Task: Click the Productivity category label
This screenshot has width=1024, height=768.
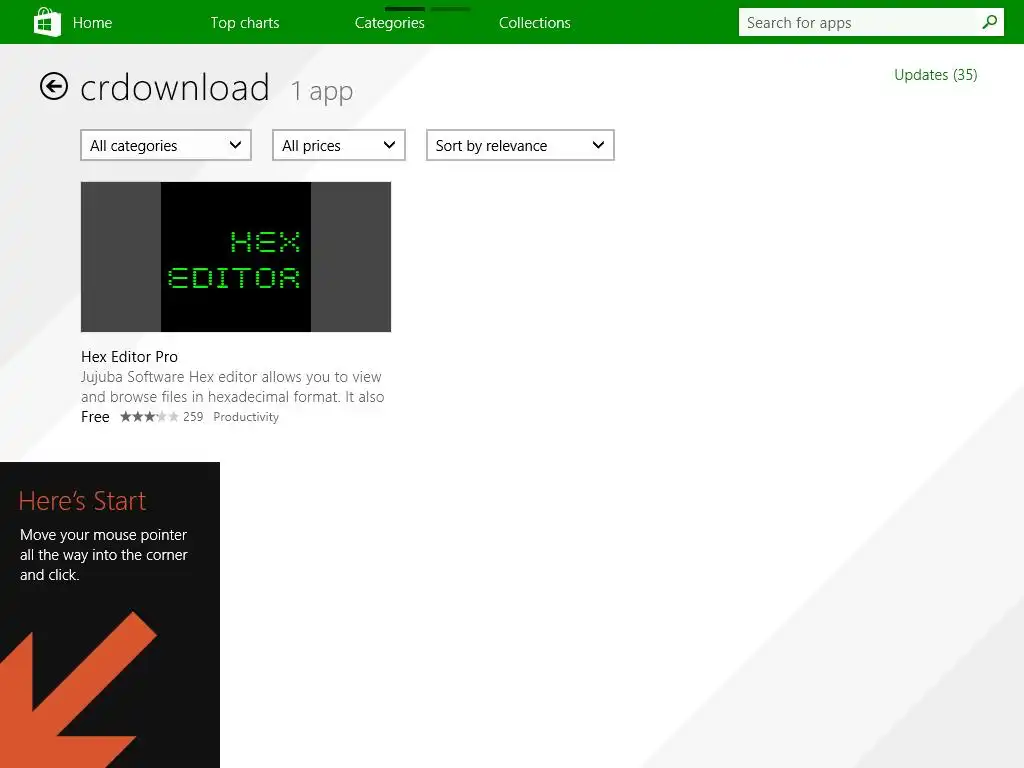Action: 246,417
